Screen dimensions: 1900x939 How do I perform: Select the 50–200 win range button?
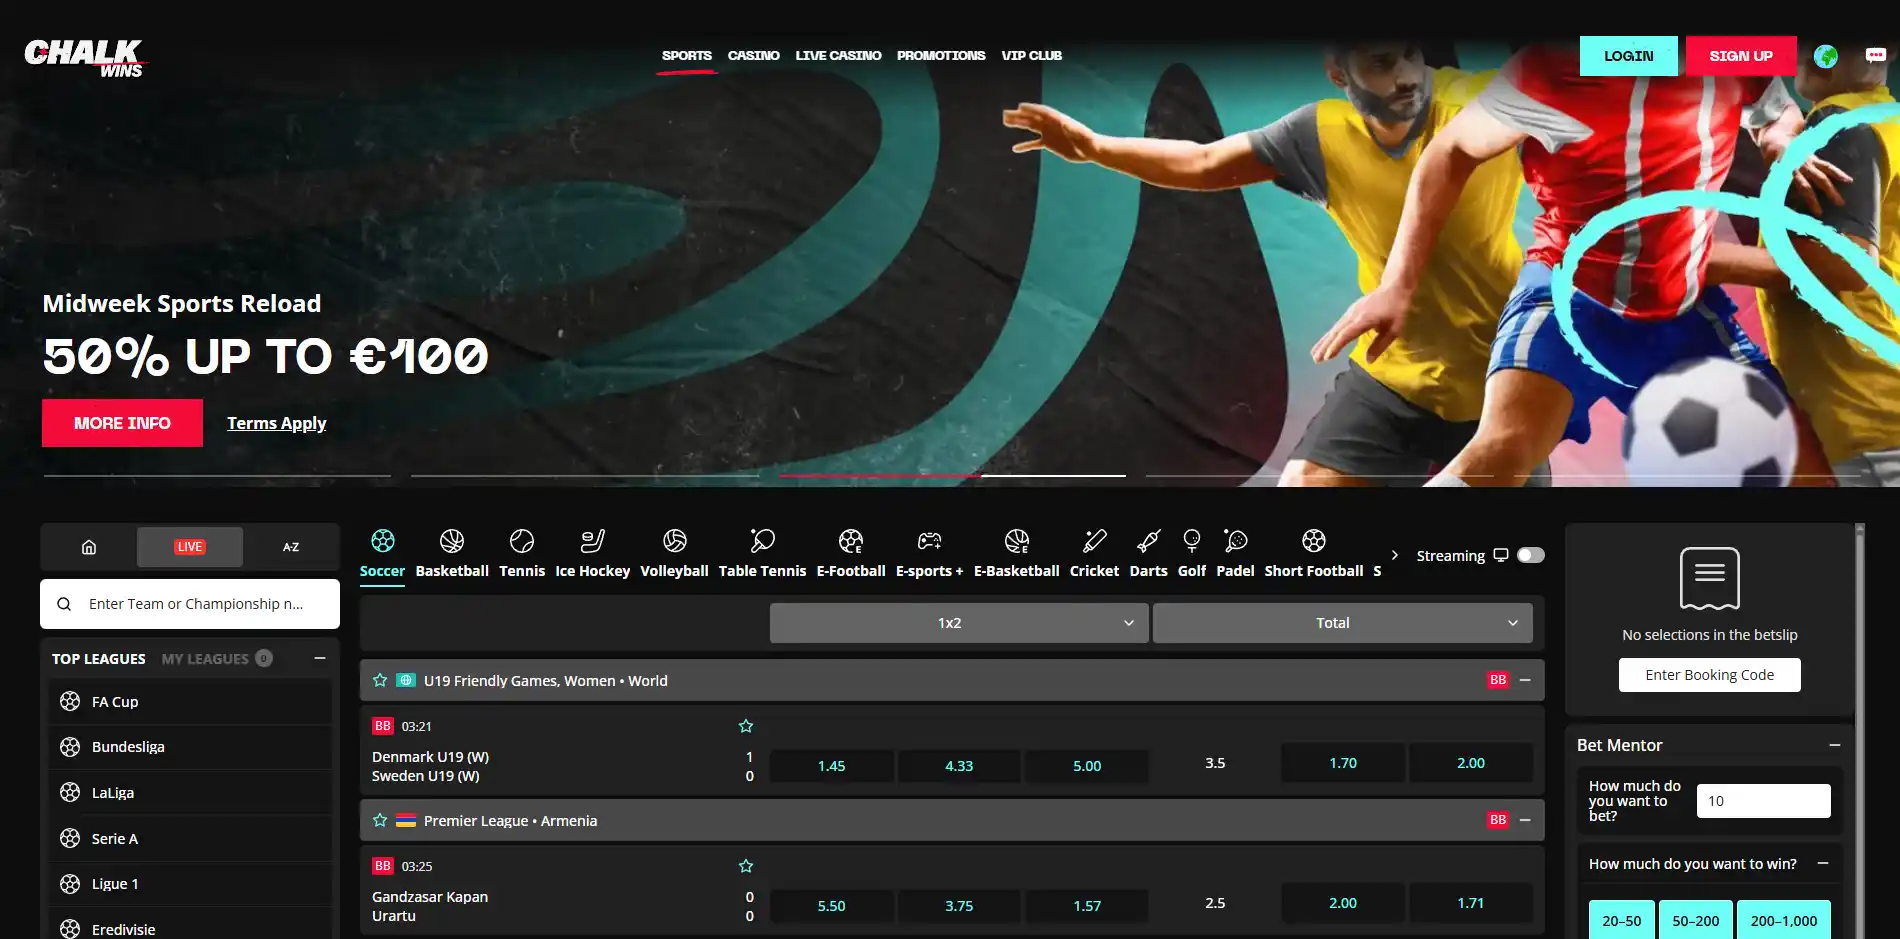tap(1696, 921)
